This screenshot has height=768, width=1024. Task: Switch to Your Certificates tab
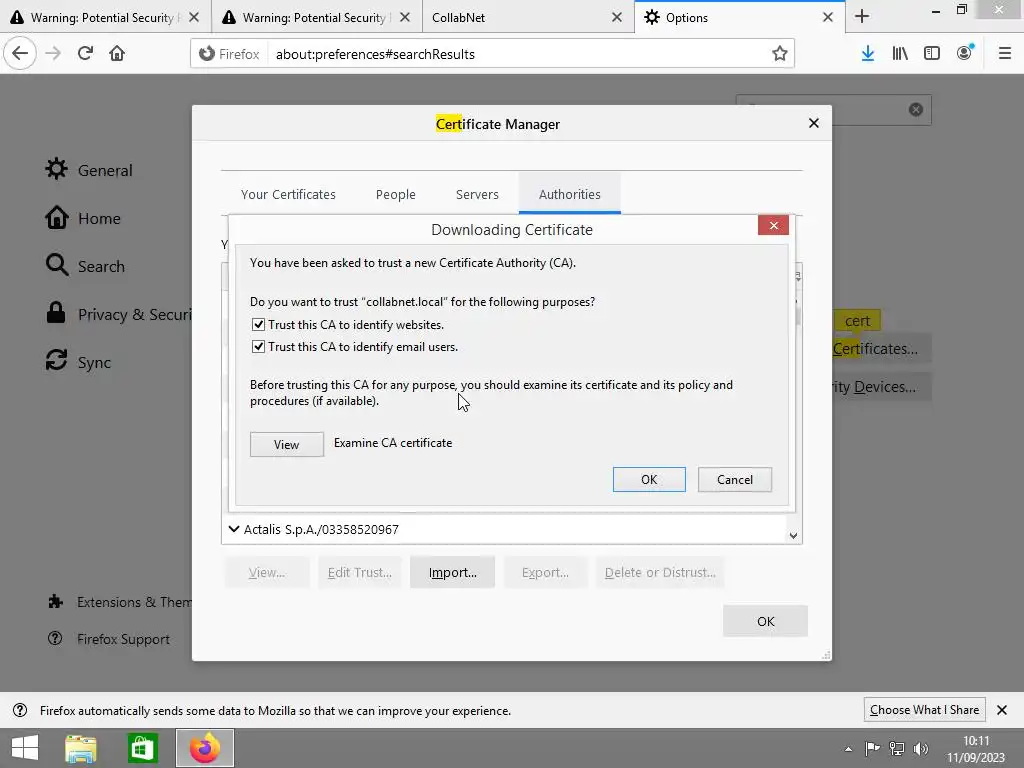point(288,194)
